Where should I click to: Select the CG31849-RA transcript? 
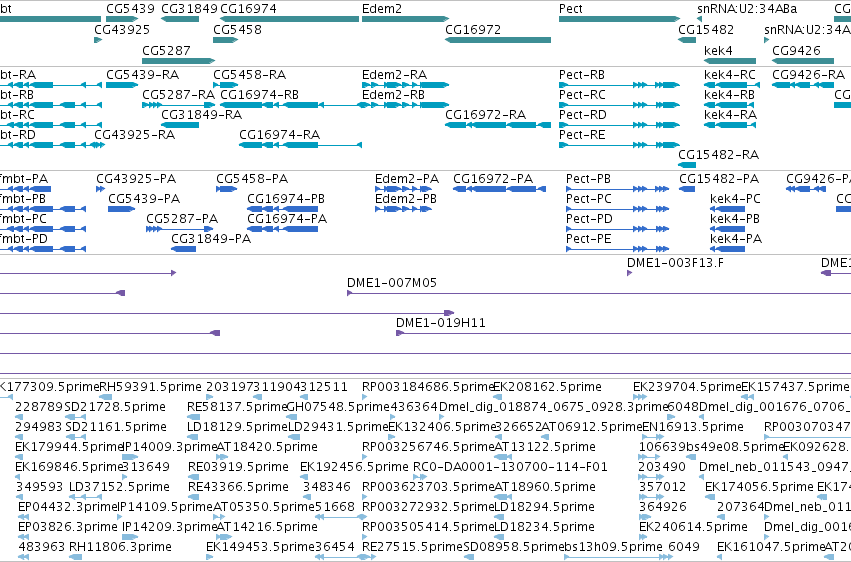(180, 125)
